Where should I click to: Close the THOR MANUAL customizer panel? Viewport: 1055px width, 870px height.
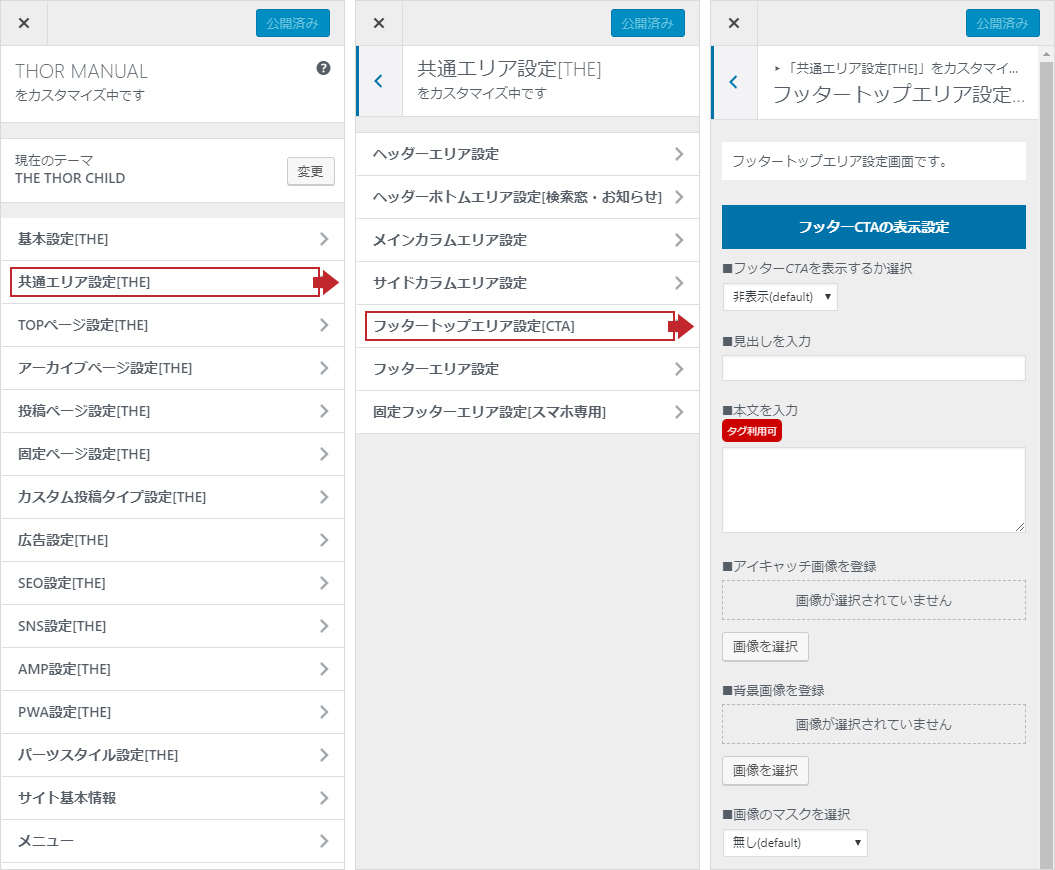(x=24, y=23)
